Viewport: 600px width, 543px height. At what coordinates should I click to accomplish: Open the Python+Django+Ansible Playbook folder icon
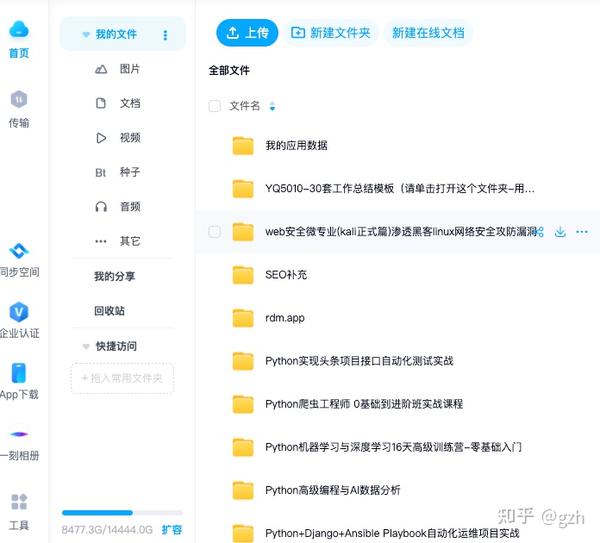pyautogui.click(x=243, y=533)
